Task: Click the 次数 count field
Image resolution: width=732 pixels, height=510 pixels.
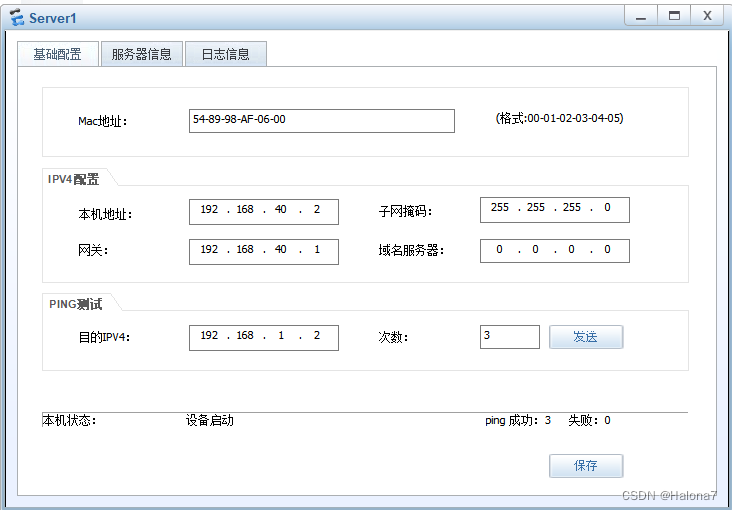Action: (510, 337)
